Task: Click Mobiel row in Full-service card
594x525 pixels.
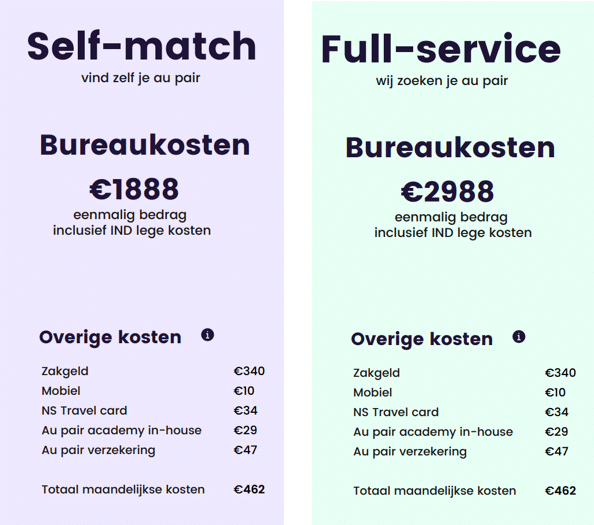Action: 464,392
